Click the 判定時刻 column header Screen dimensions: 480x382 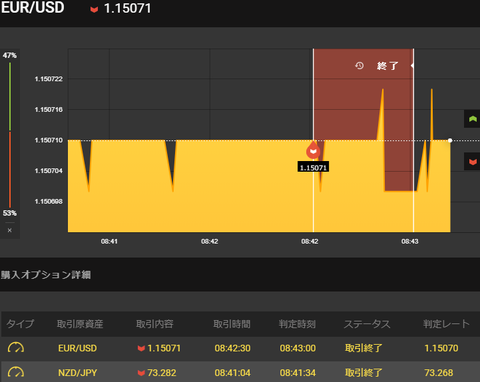(x=297, y=324)
